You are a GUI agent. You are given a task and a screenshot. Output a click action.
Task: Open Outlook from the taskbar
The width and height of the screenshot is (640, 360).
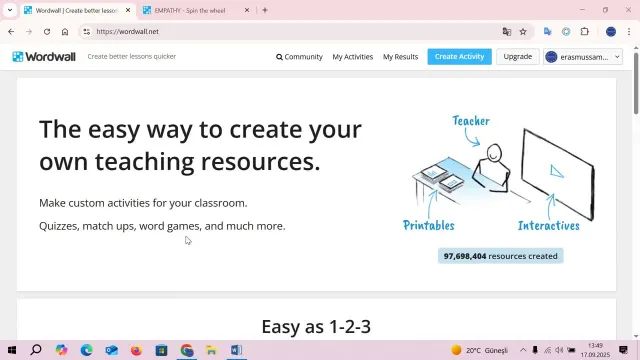[111, 350]
